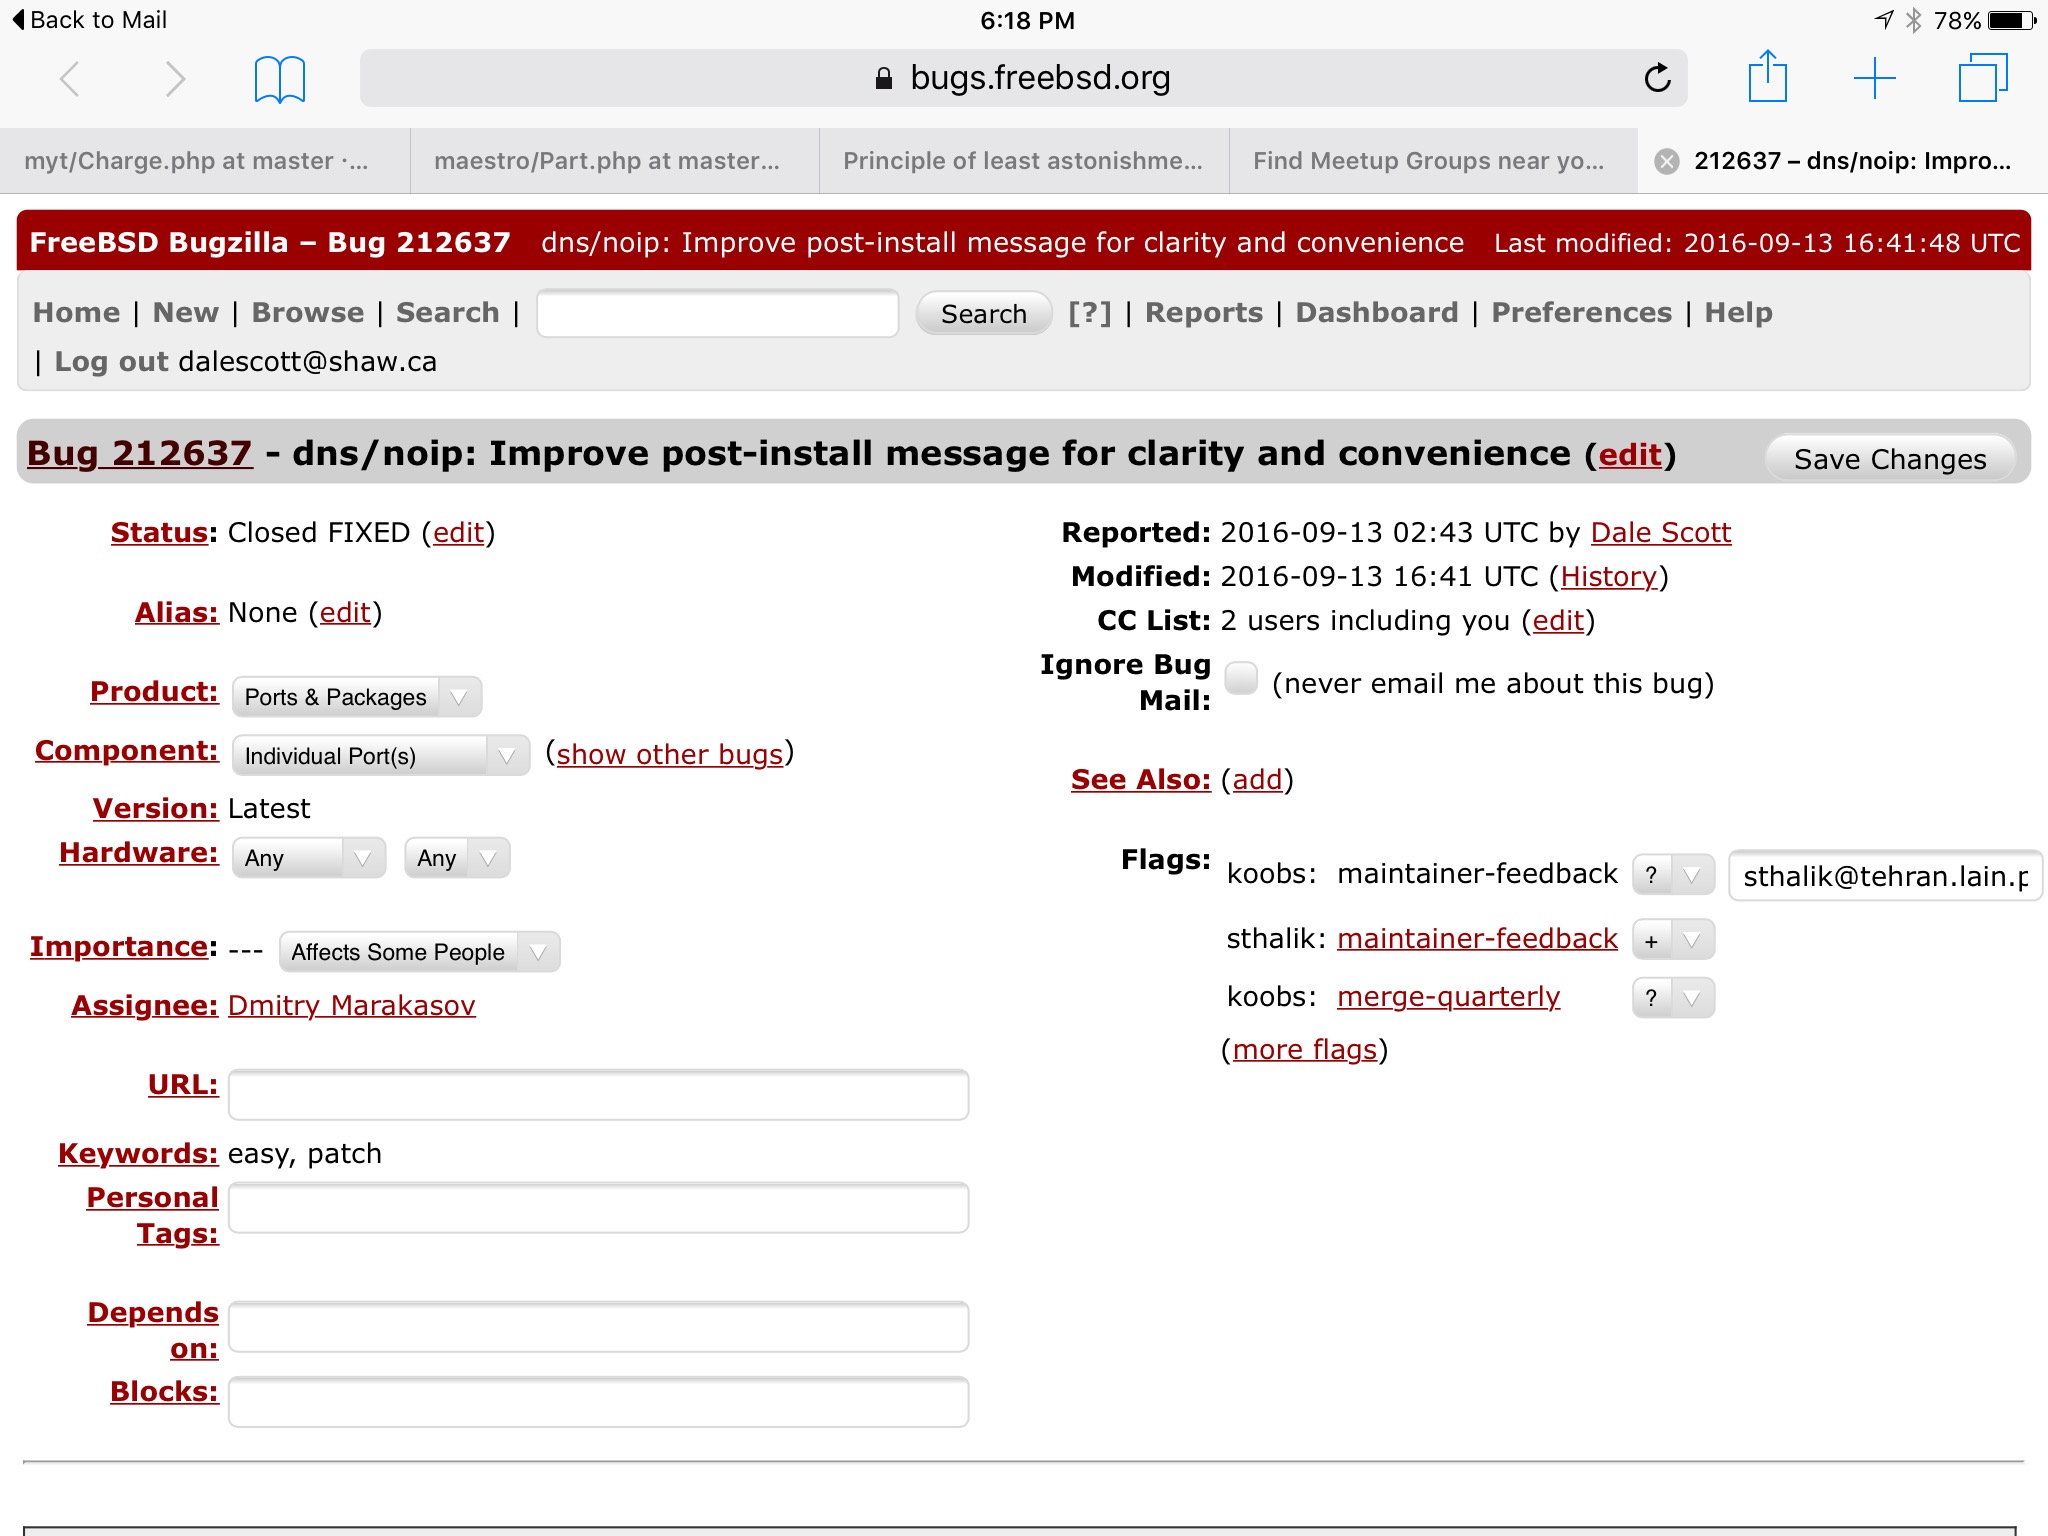Open the Dashboard link
The height and width of the screenshot is (1536, 2048).
[x=1377, y=312]
